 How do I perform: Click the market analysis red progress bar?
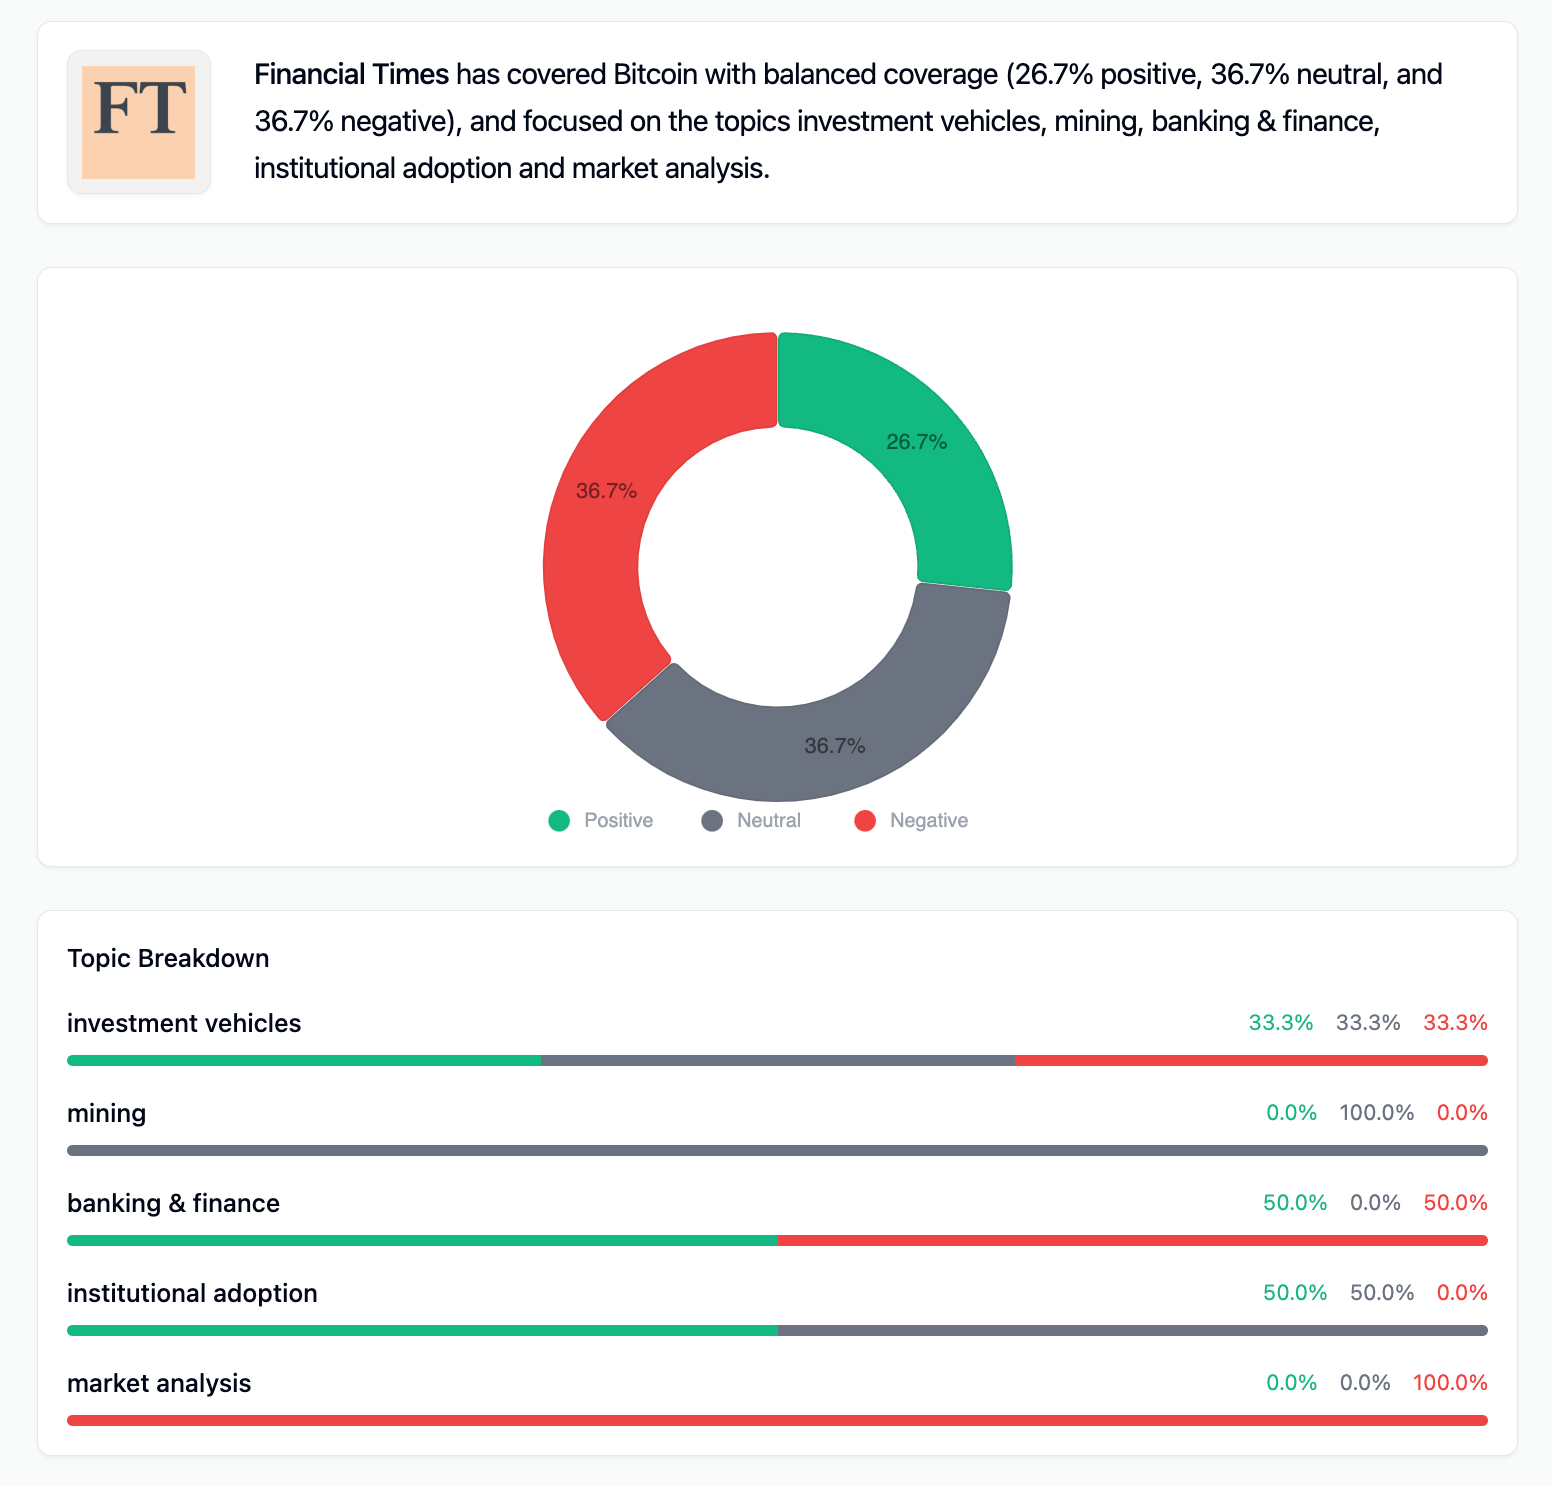[x=777, y=1420]
